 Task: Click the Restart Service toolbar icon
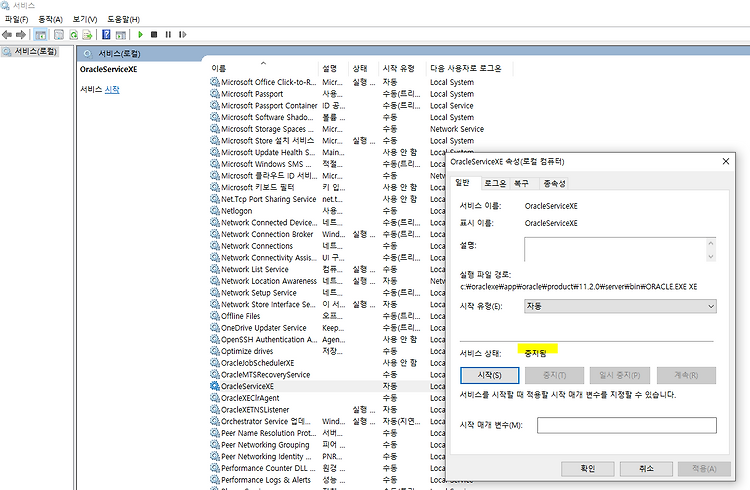[182, 34]
